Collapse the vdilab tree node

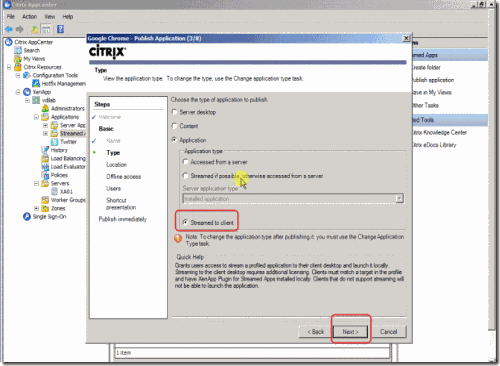click(27, 100)
